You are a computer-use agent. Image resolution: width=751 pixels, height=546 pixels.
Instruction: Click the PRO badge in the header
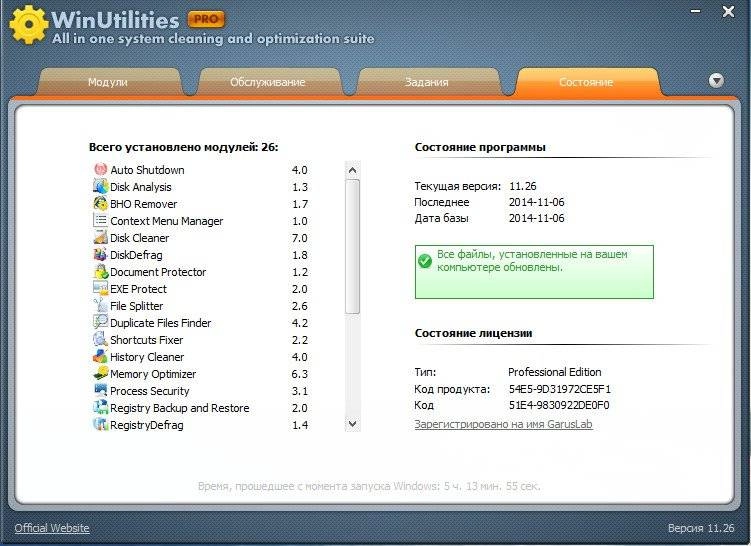pyautogui.click(x=206, y=19)
